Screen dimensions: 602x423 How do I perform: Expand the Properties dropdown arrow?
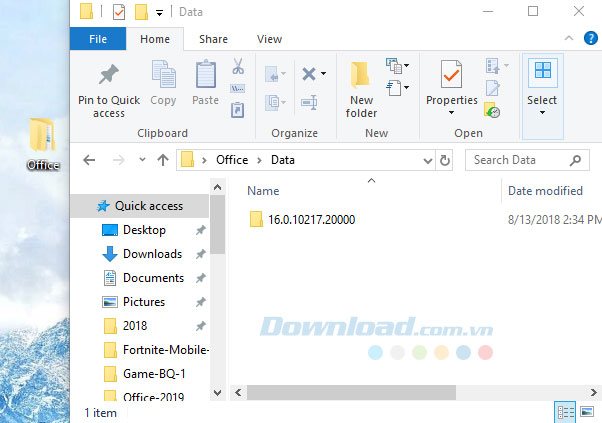tap(452, 113)
